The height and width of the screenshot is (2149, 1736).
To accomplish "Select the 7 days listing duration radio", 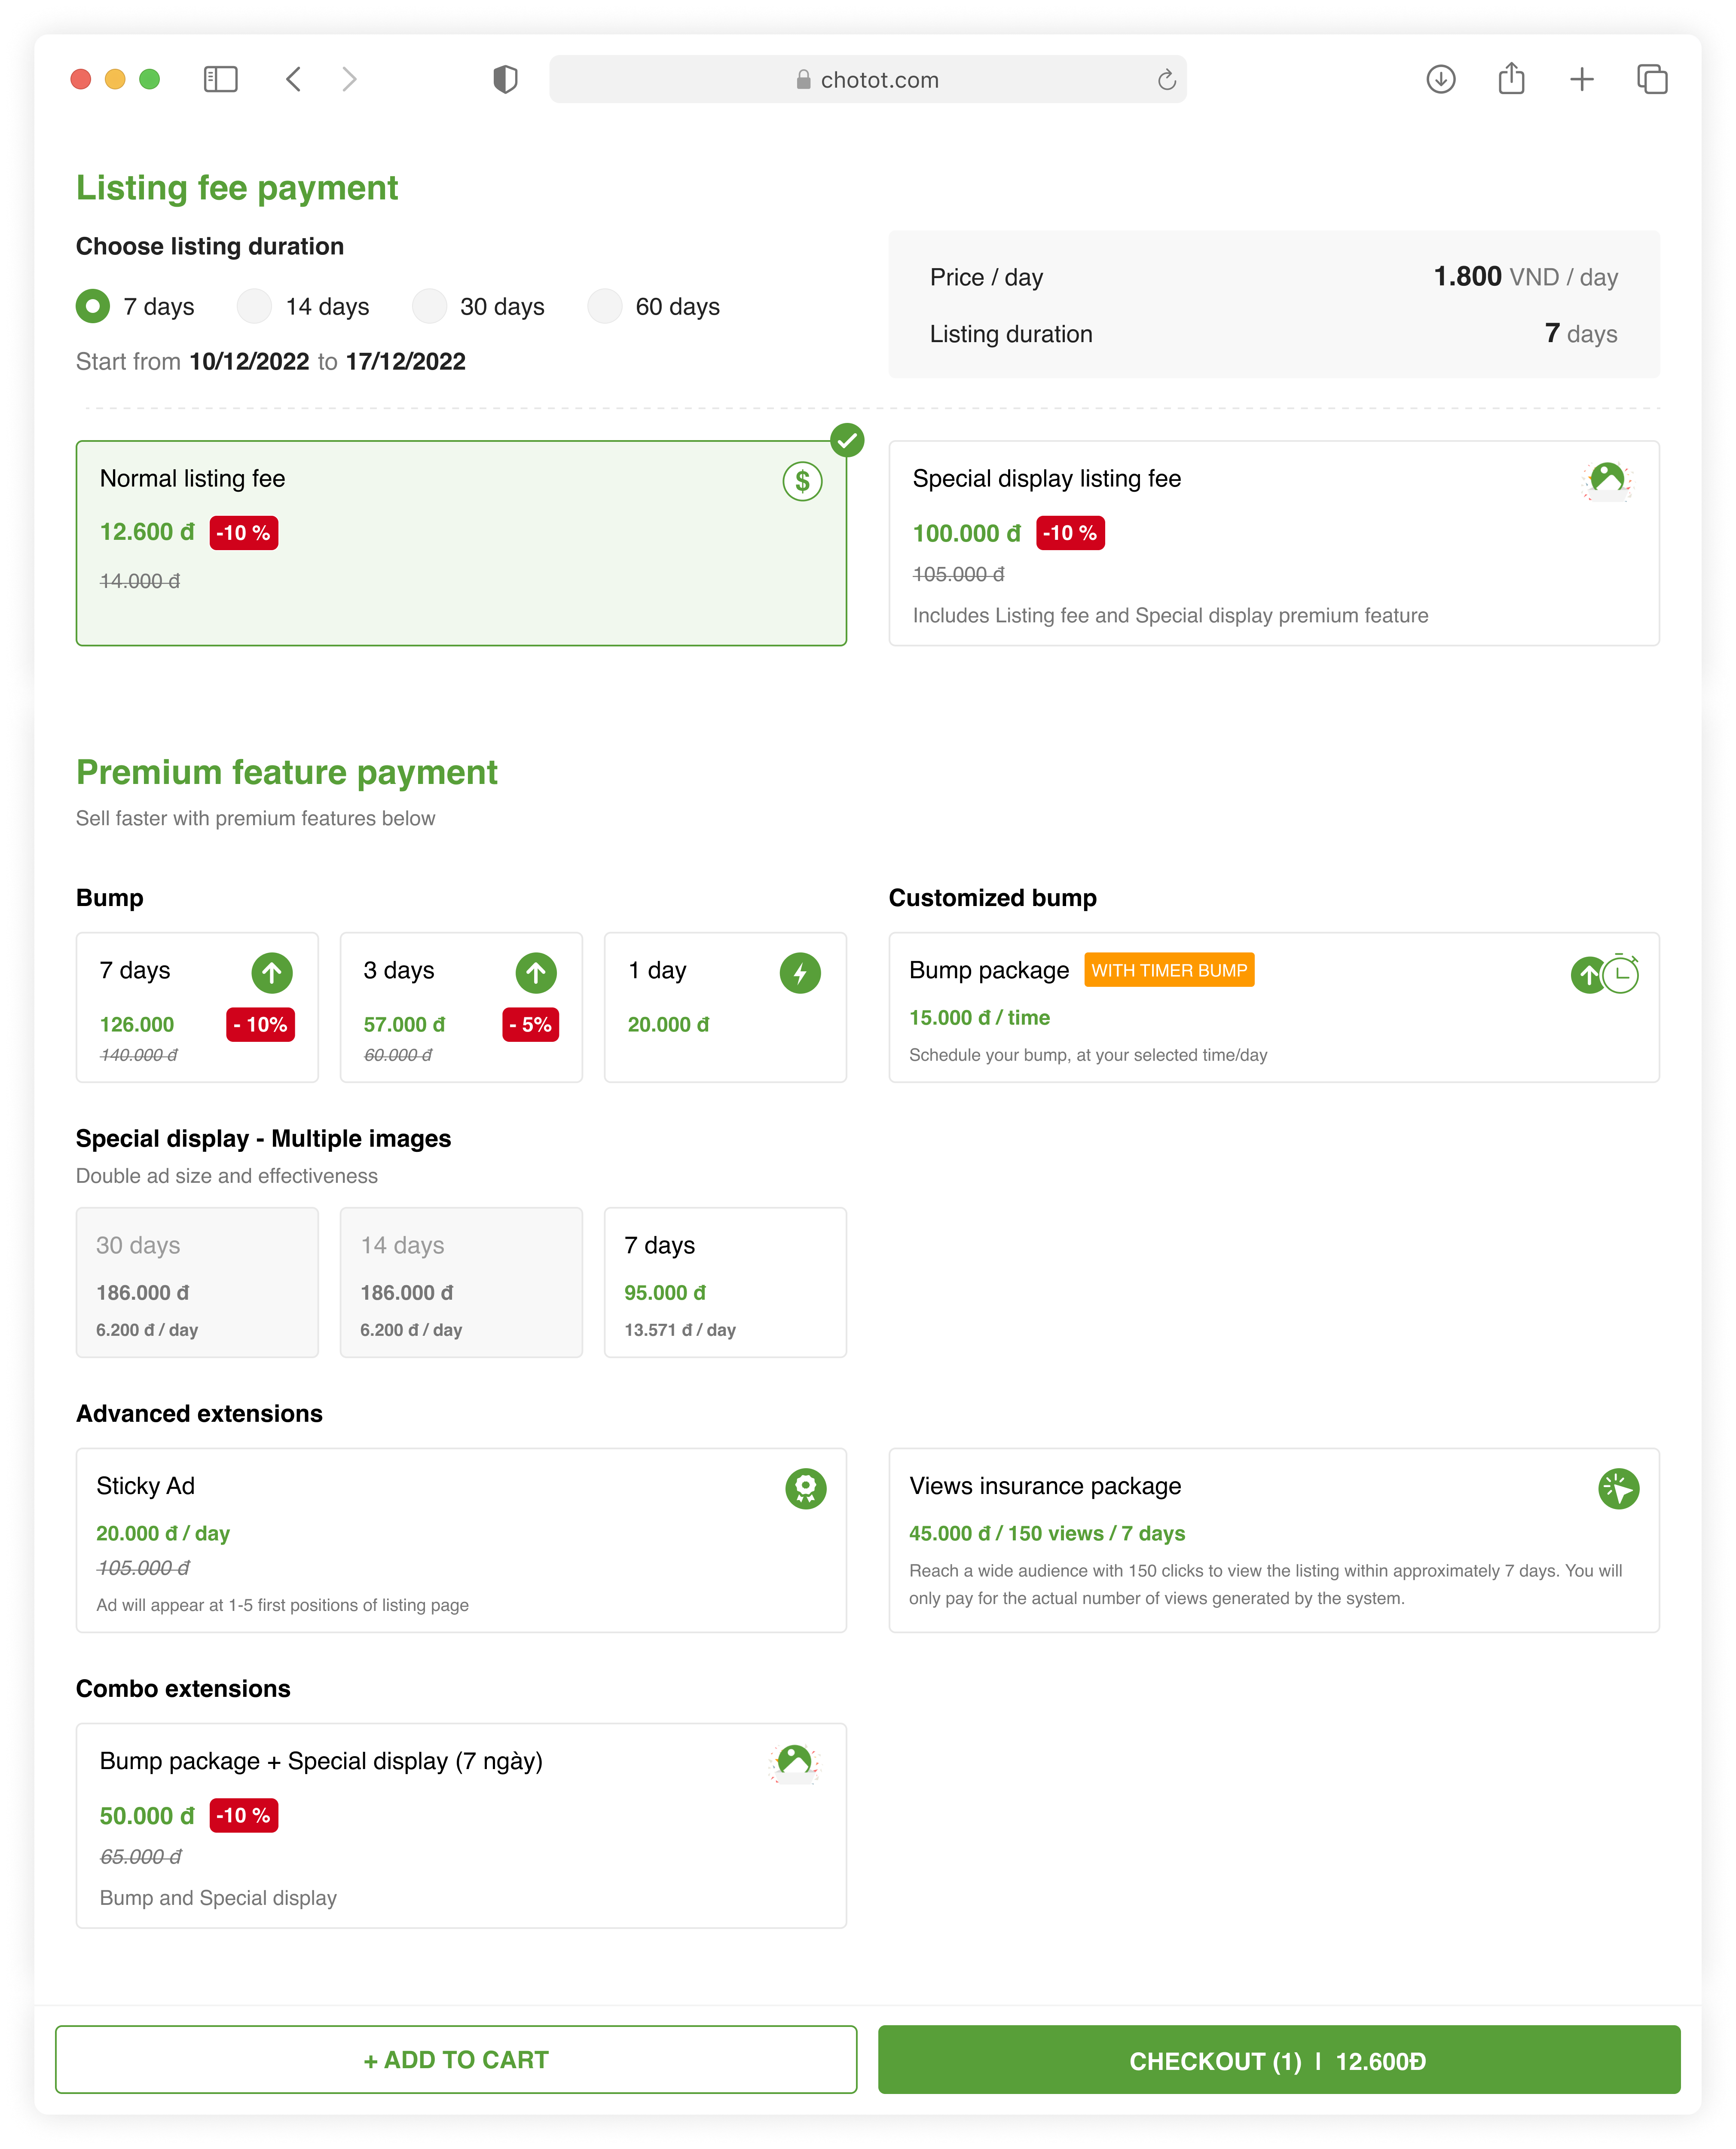I will coord(93,306).
